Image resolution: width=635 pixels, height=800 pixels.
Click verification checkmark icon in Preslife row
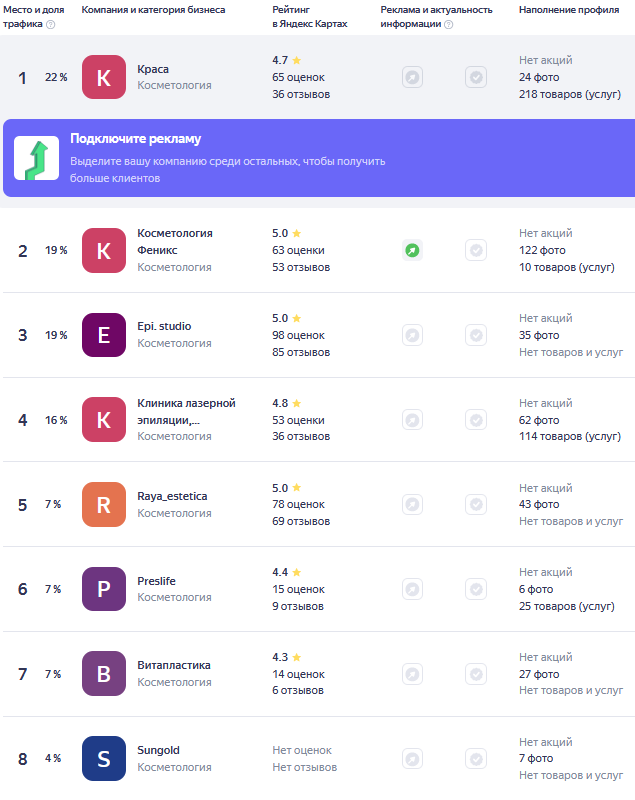(x=476, y=589)
